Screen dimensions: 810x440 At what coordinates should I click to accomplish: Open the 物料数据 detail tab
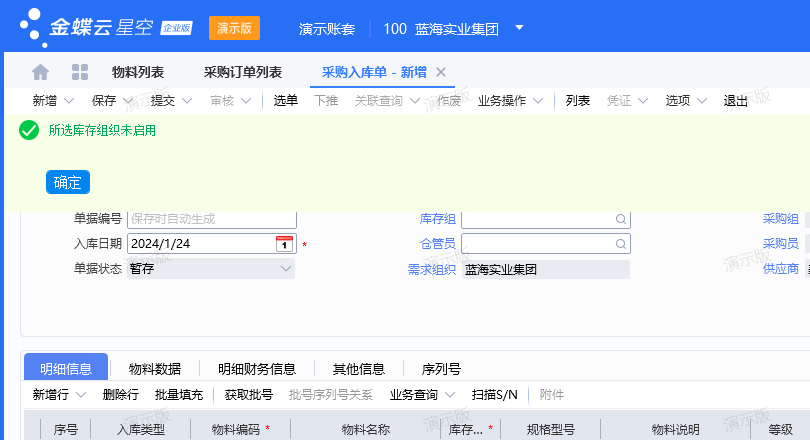tap(155, 368)
